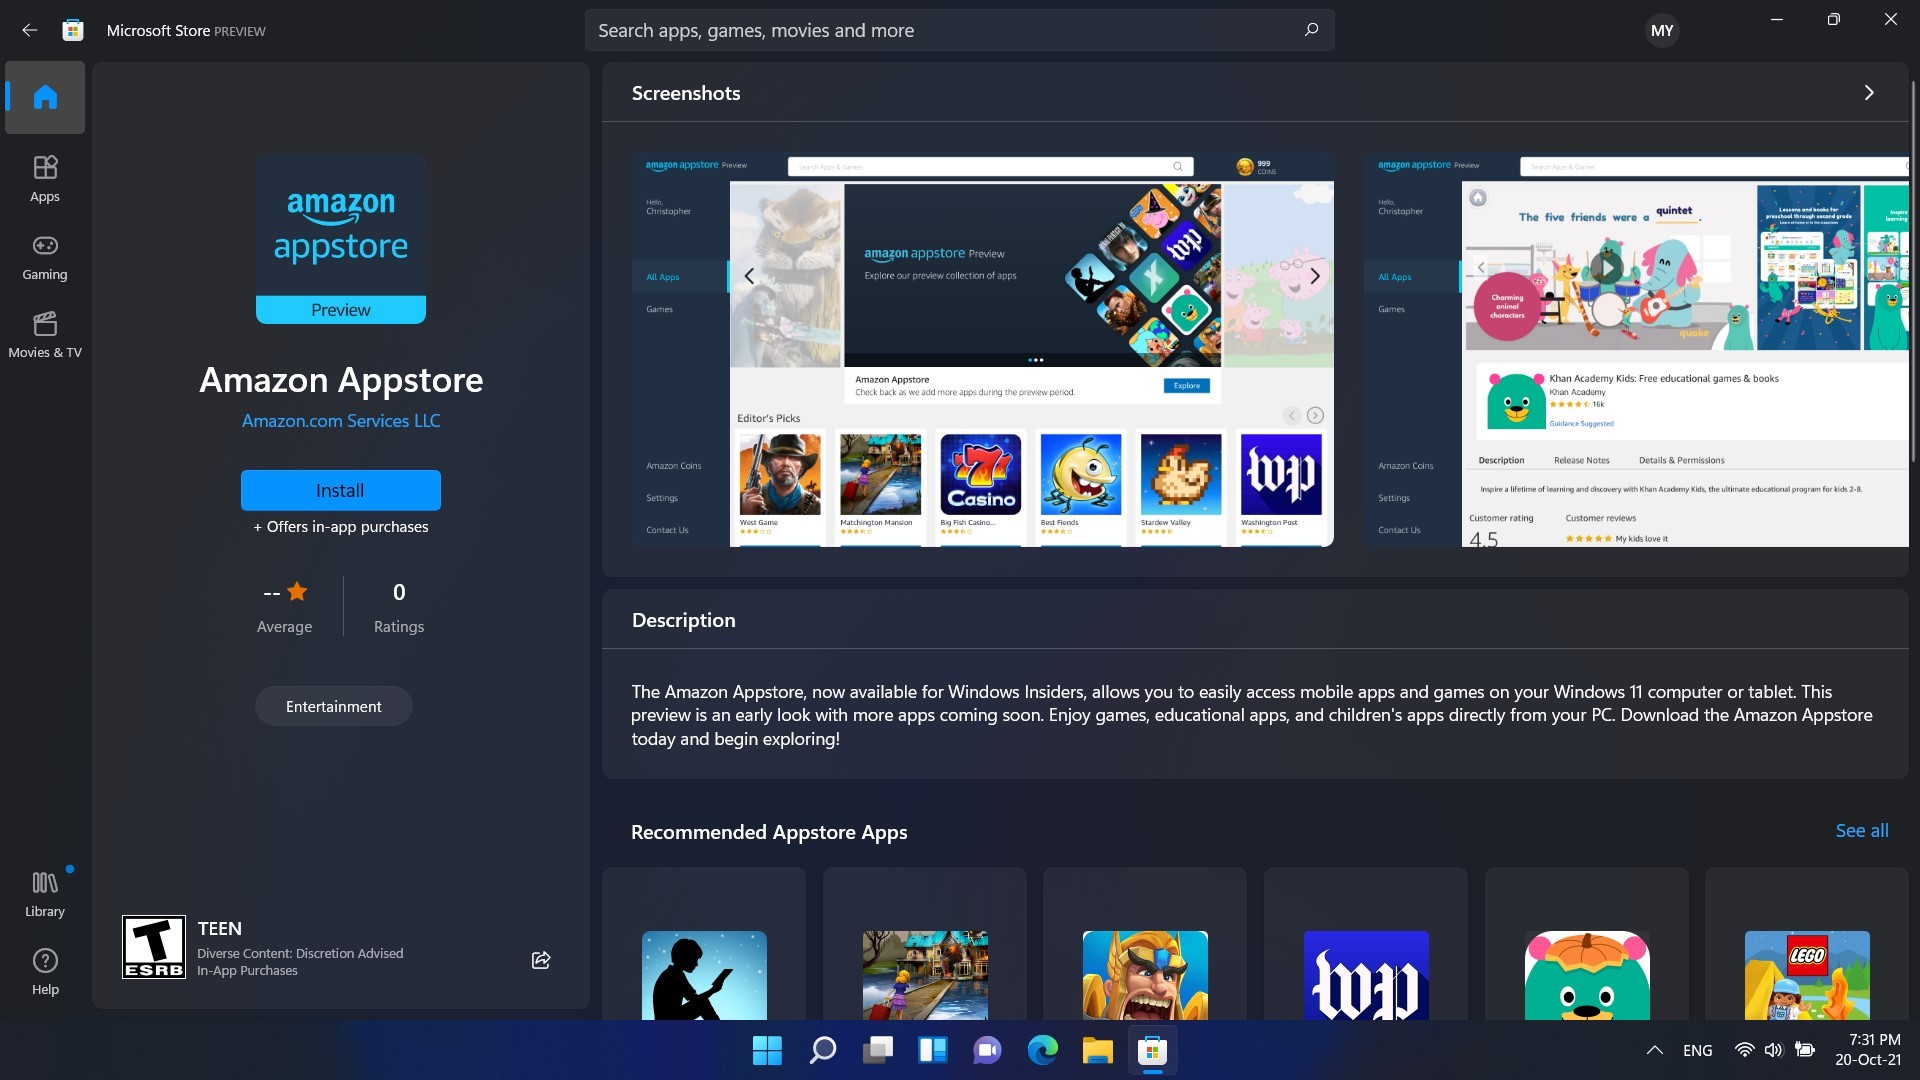Advance the Screenshots carousel with the right chevron
The height and width of the screenshot is (1080, 1920).
tap(1869, 91)
